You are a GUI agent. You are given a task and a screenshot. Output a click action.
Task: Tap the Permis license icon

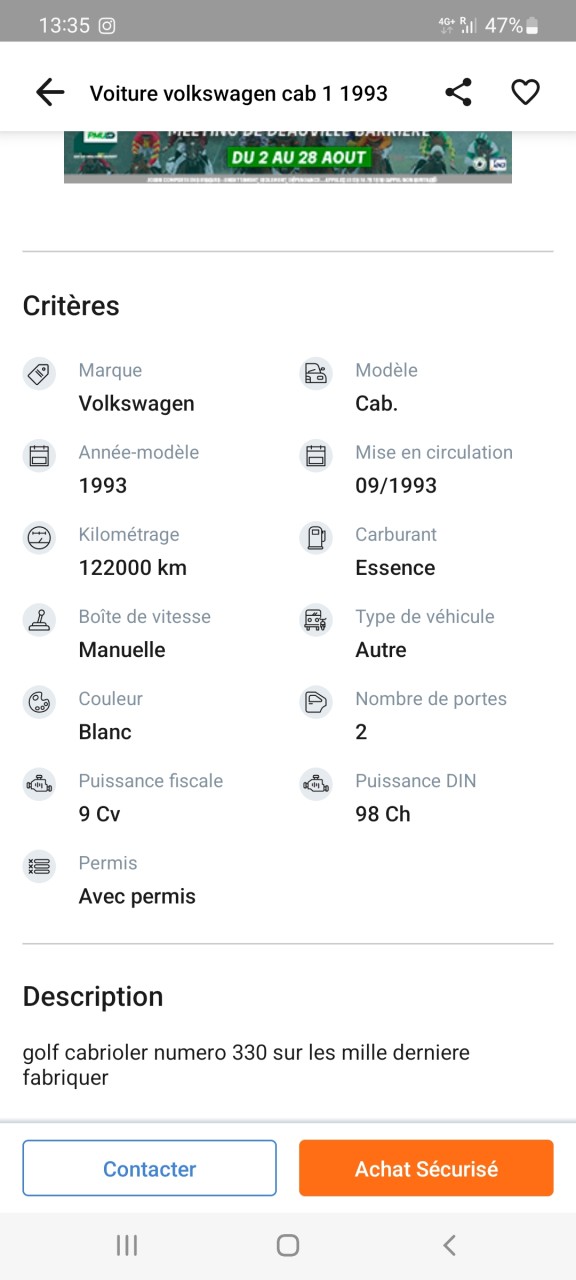(x=39, y=866)
